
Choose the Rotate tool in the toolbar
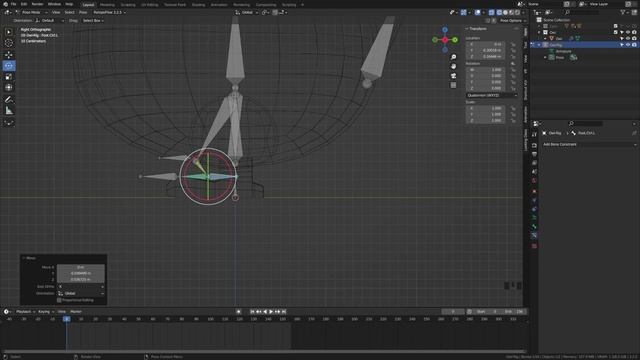click(9, 66)
